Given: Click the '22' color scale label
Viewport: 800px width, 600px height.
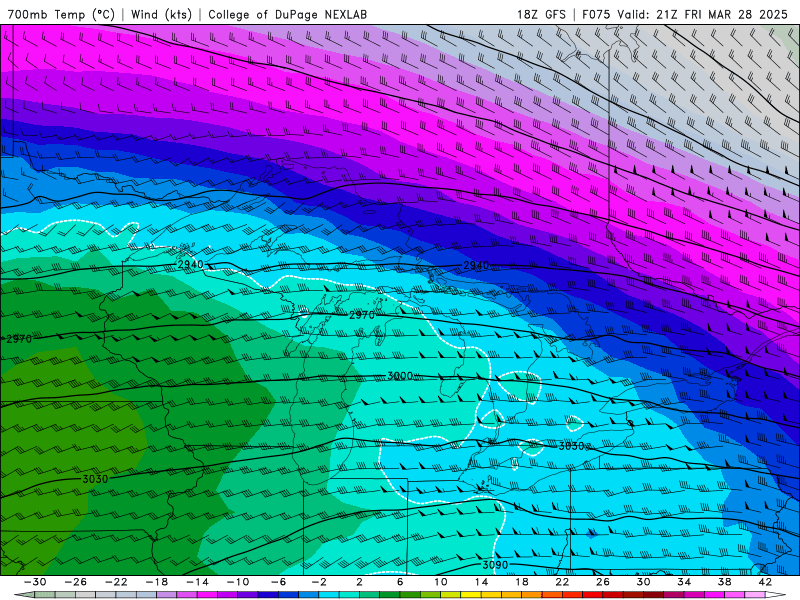Looking at the screenshot, I should click(562, 582).
